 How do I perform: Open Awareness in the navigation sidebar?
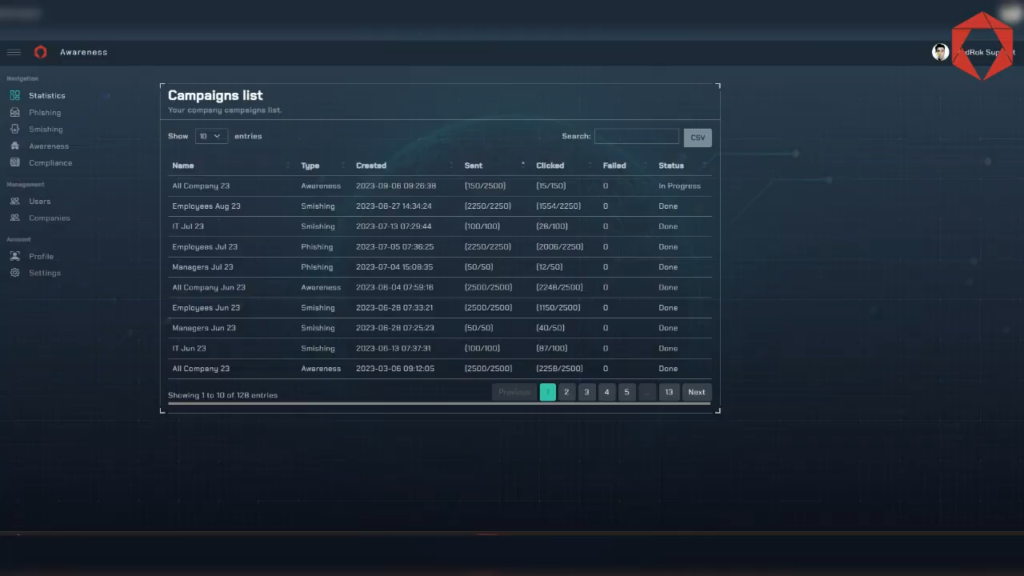coord(48,146)
